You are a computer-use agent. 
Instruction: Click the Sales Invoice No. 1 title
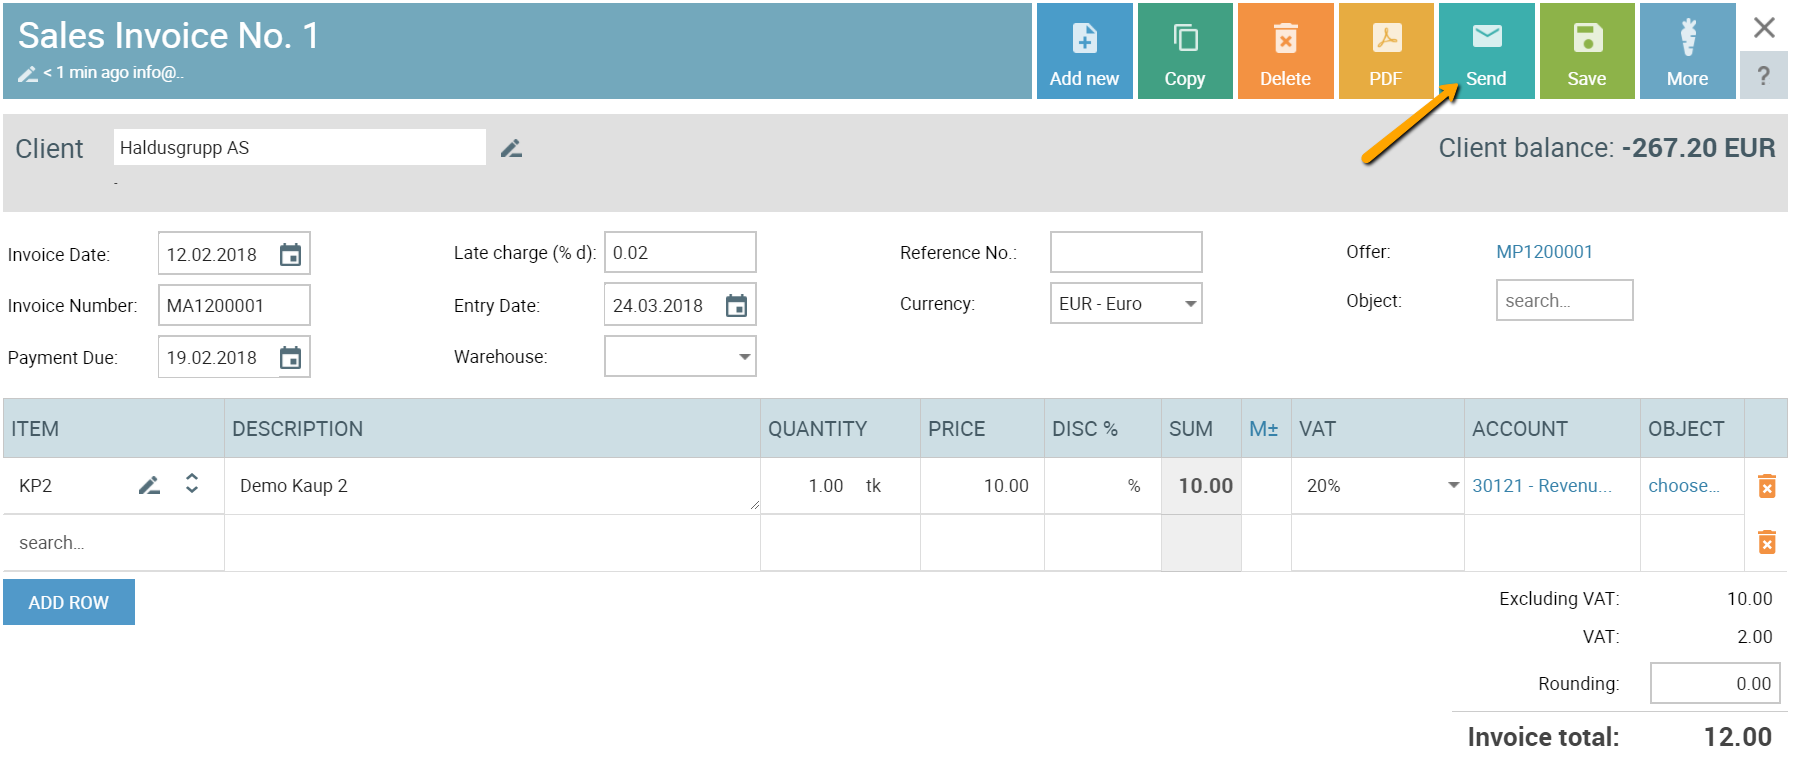169,36
